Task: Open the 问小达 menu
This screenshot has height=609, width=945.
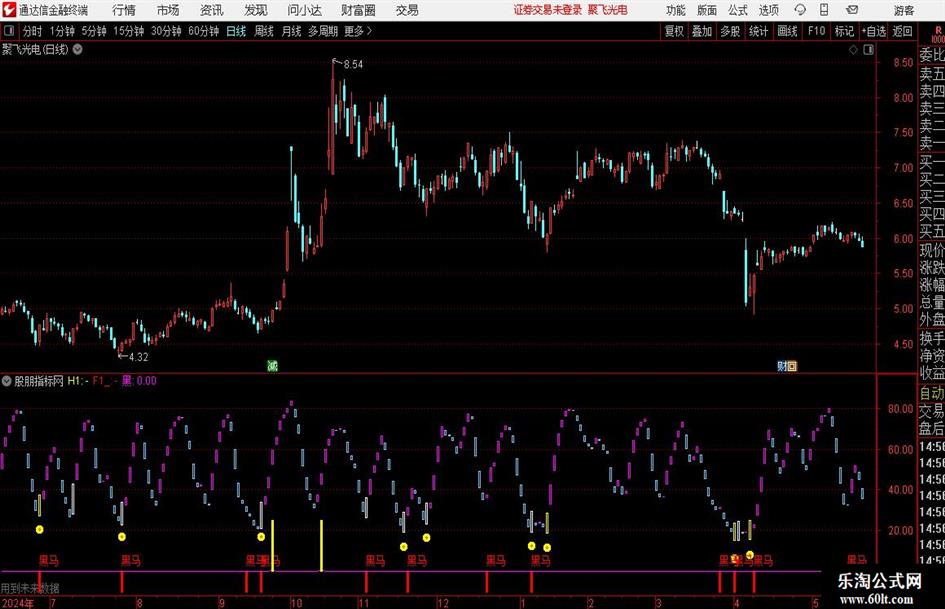Action: tap(304, 10)
